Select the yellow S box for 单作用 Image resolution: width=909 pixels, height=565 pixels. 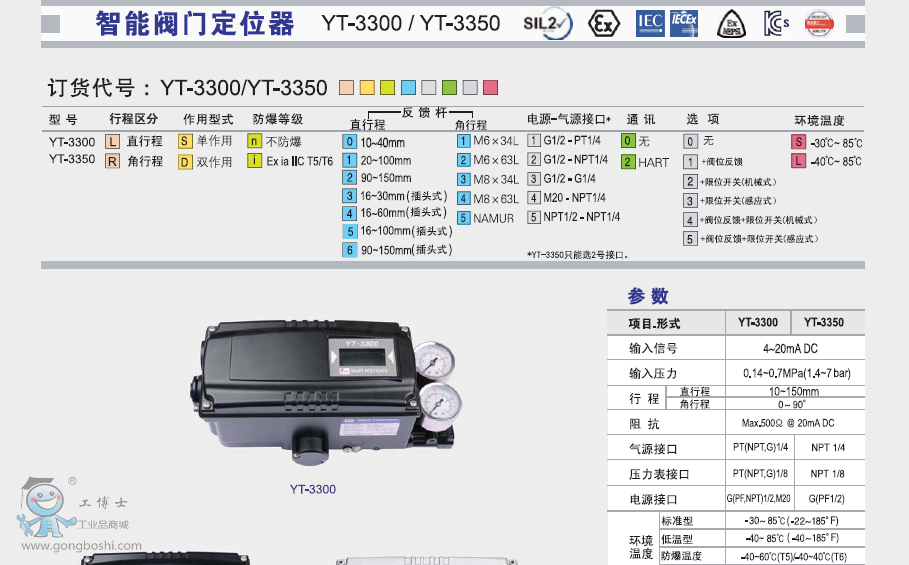click(185, 141)
